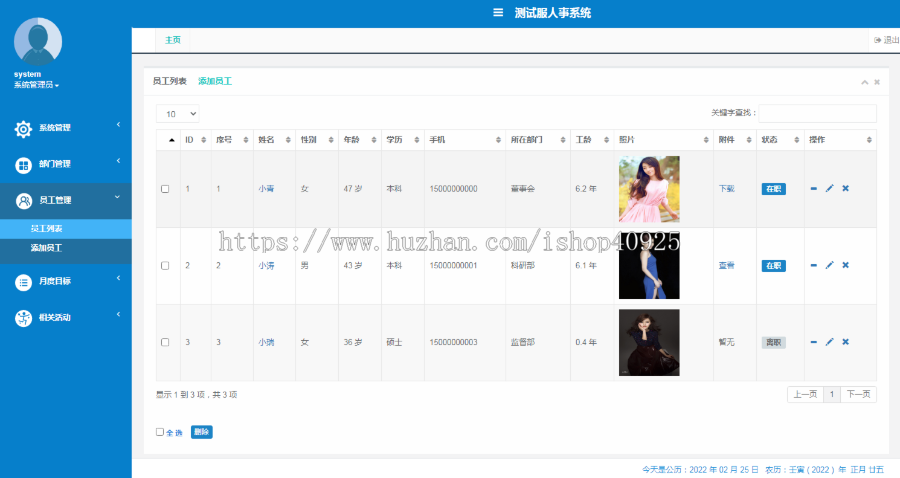Image resolution: width=900 pixels, height=478 pixels.
Task: Click 下载 attachment link for 小青
Action: 727,189
